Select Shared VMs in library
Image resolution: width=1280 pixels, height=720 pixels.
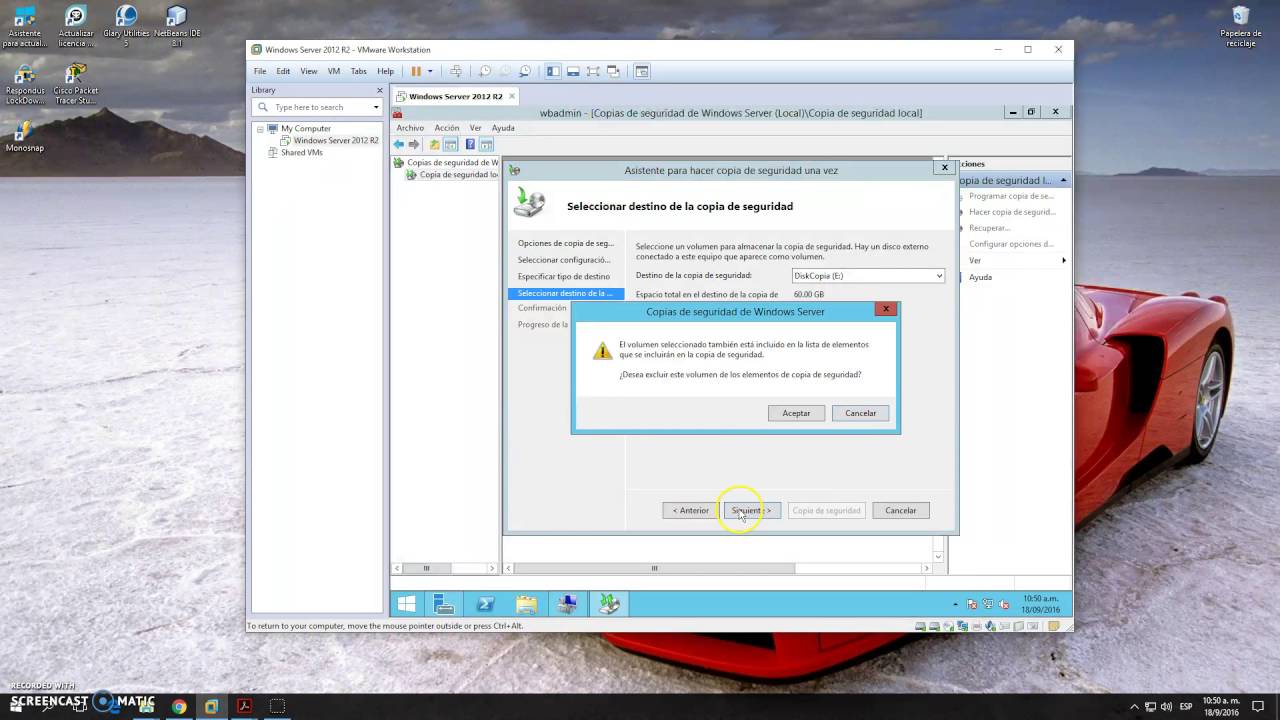302,152
